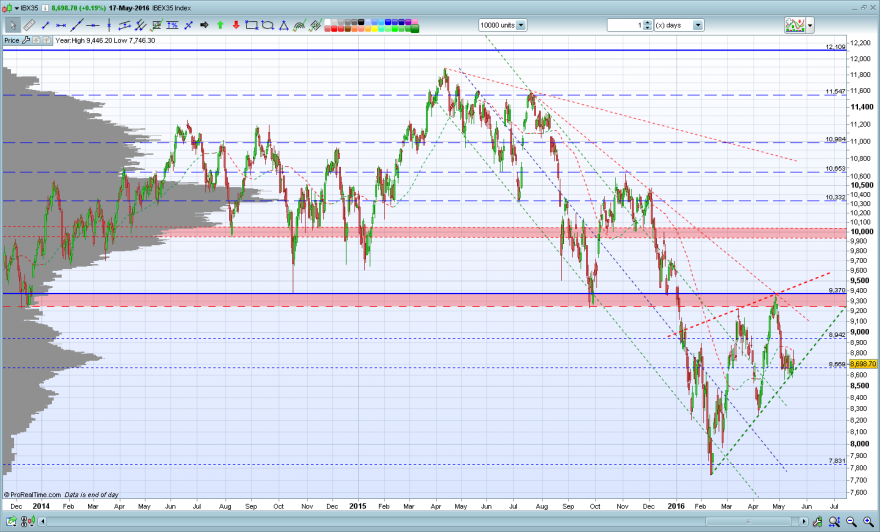This screenshot has height=532, width=880.
Task: Pick the pink color swatch
Action: (414, 21)
